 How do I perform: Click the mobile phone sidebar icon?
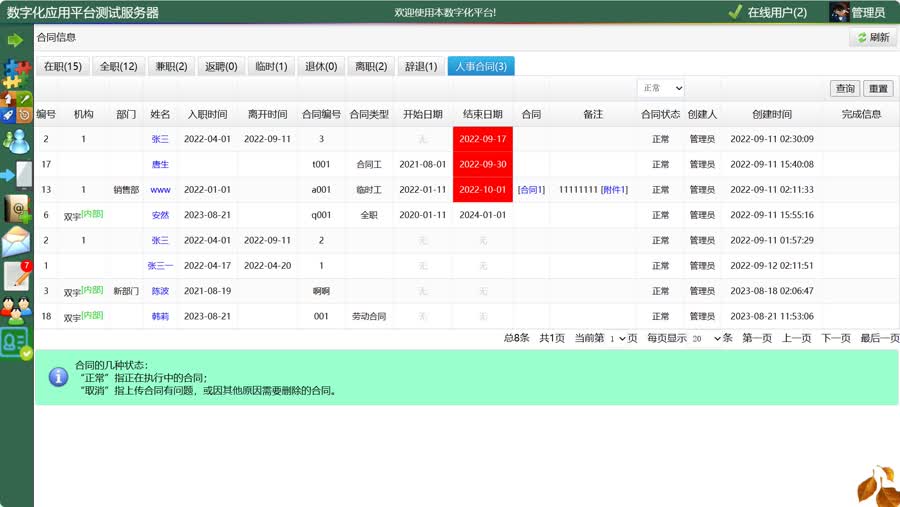coord(16,175)
